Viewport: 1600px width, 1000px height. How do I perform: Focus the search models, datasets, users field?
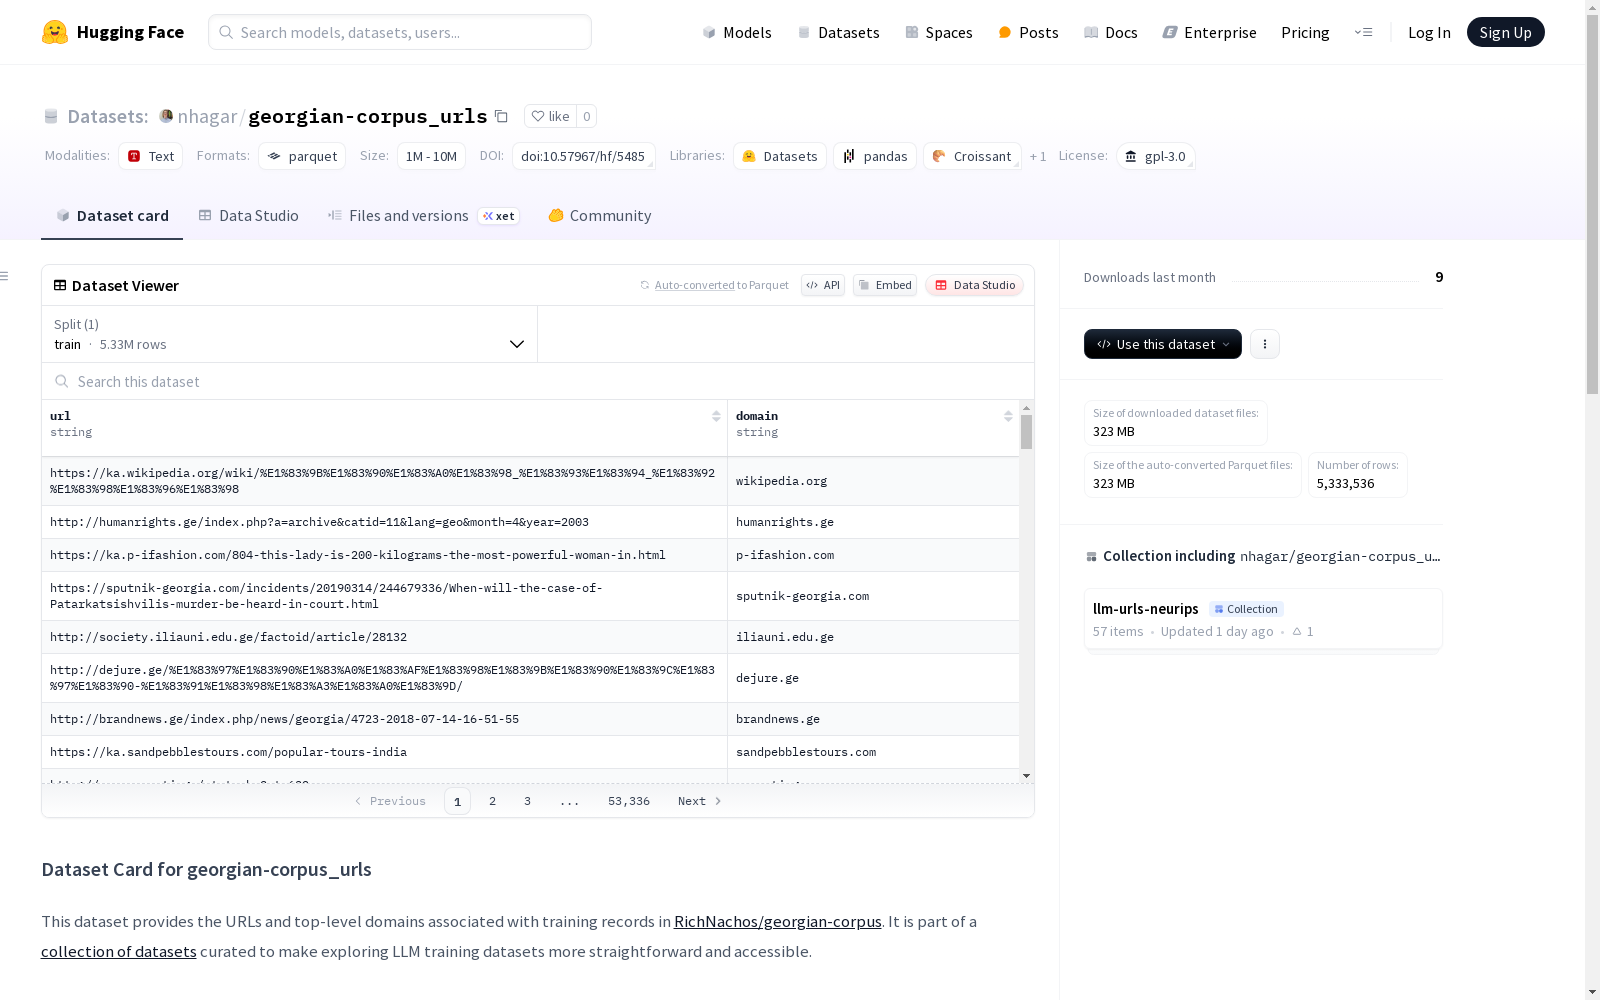[x=400, y=32]
